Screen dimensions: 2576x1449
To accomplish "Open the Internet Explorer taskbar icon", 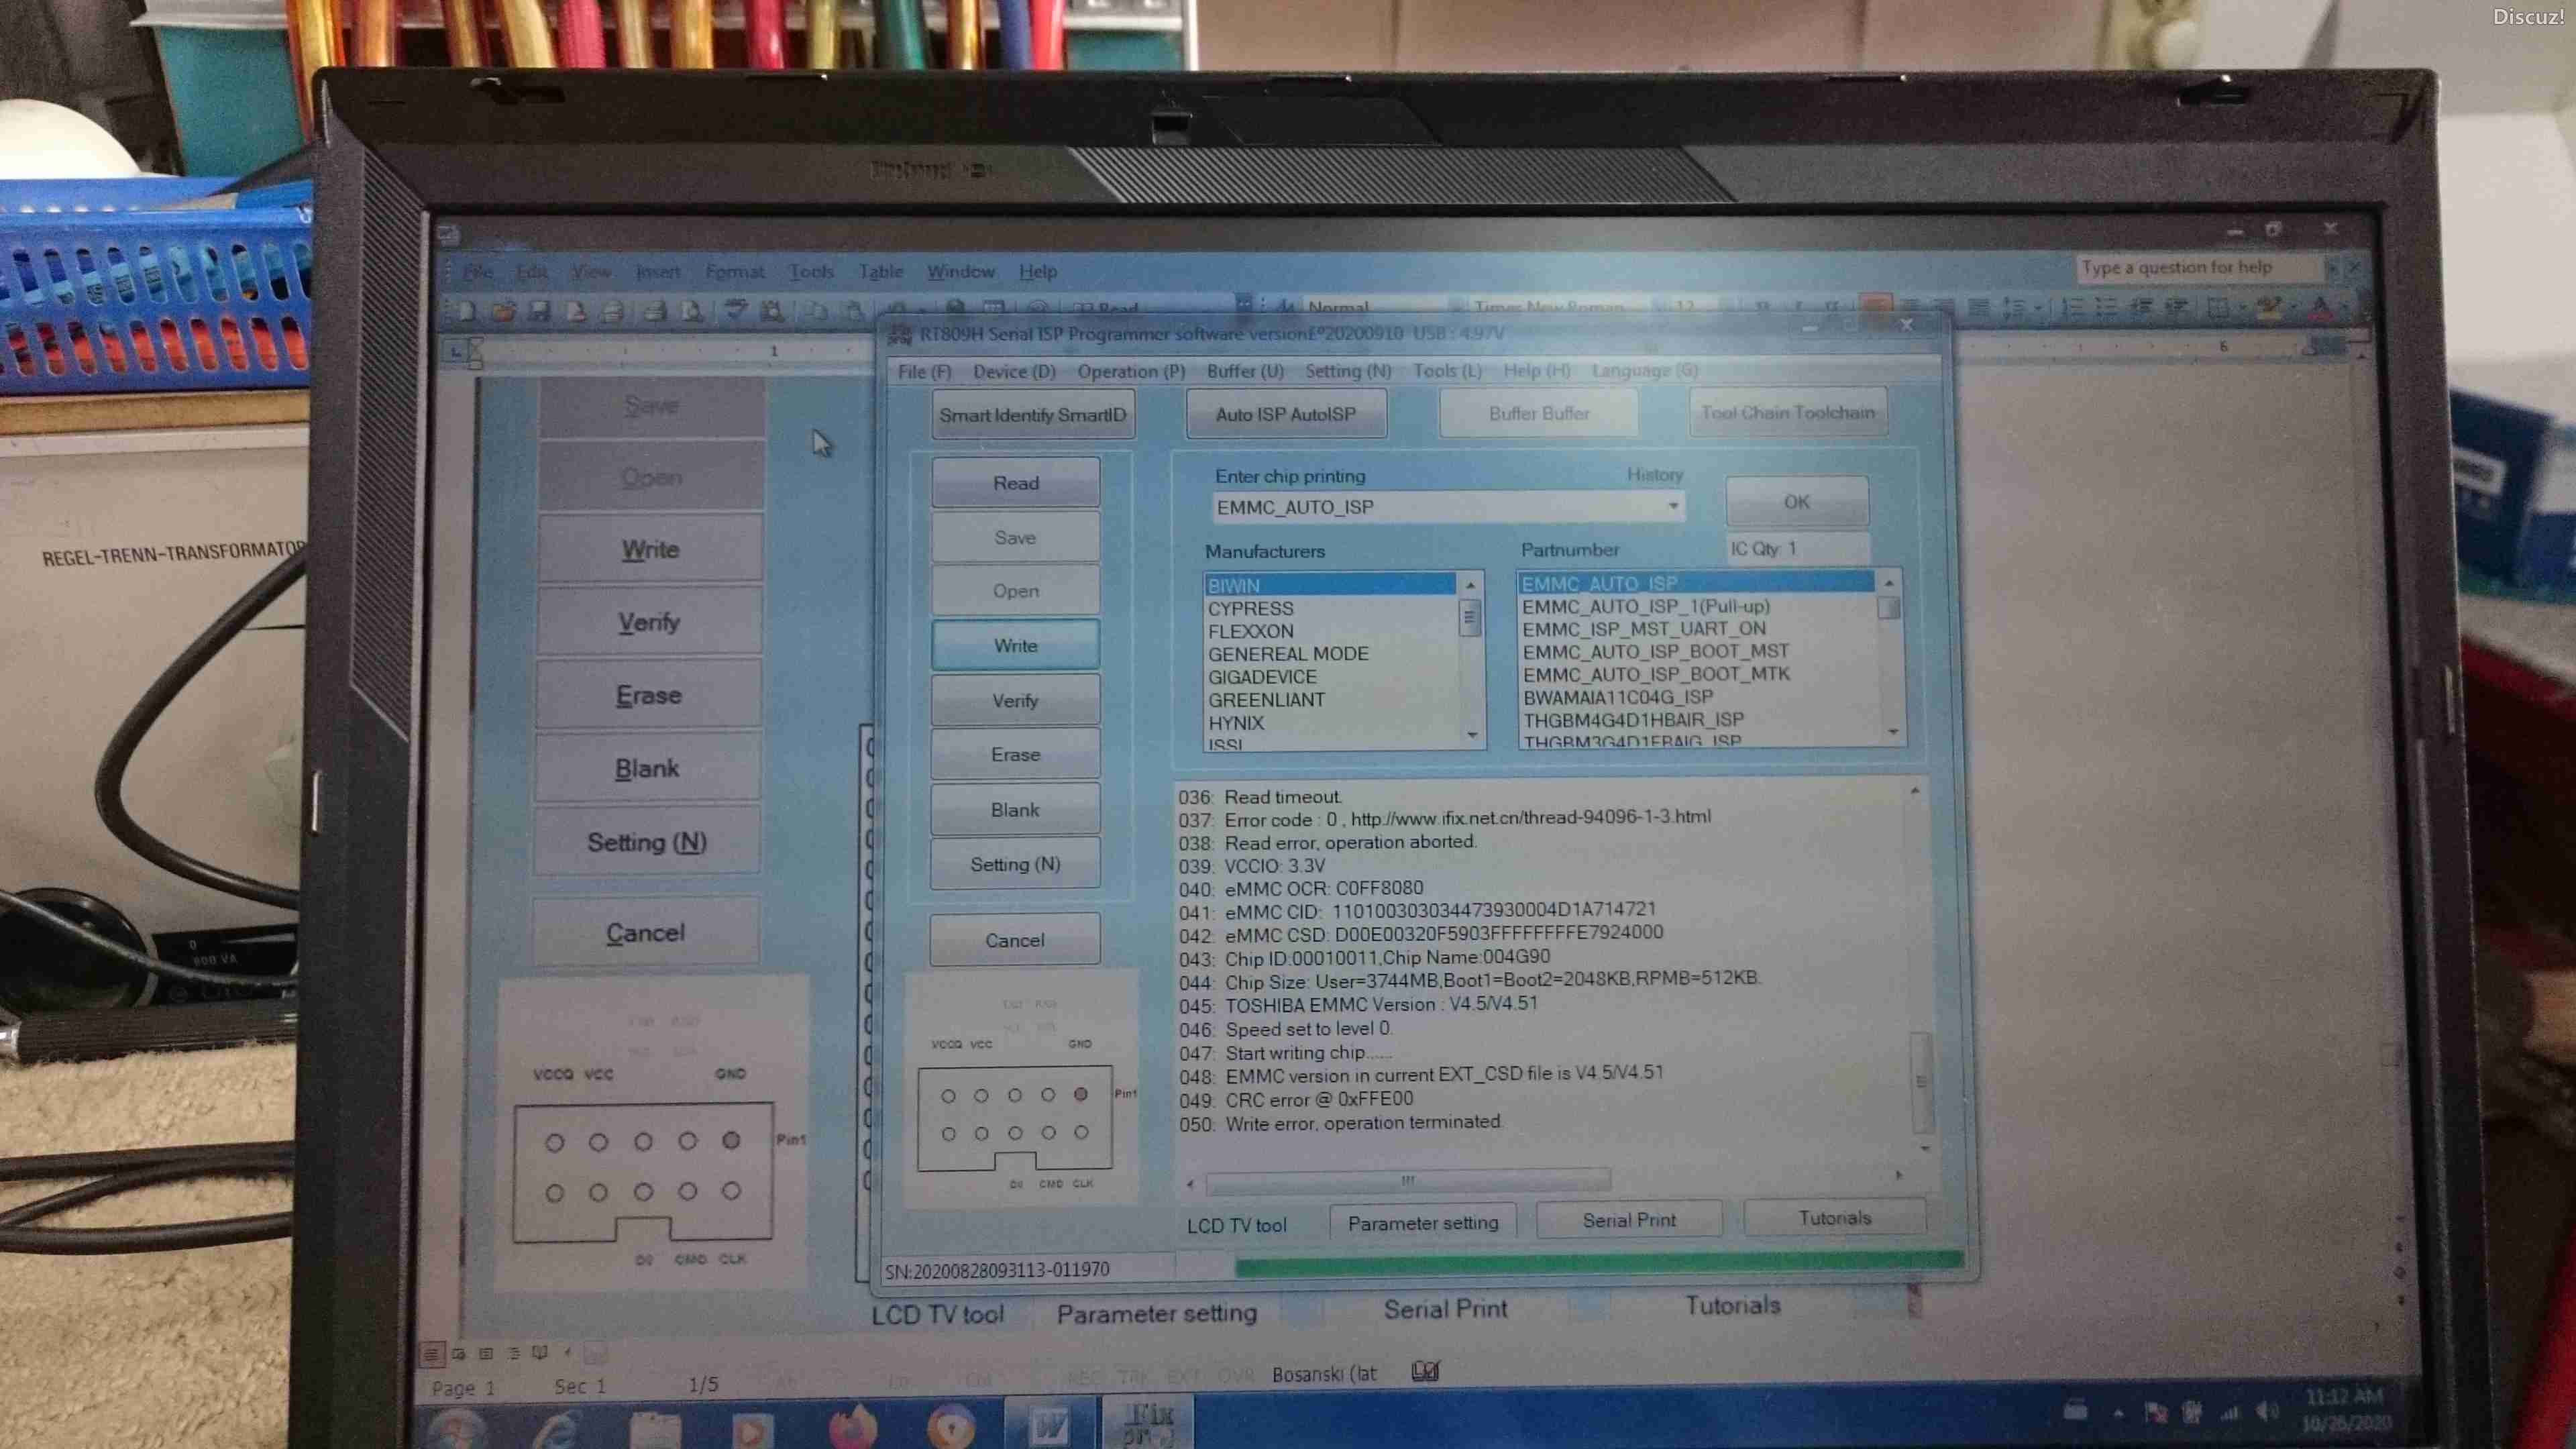I will pos(556,1428).
